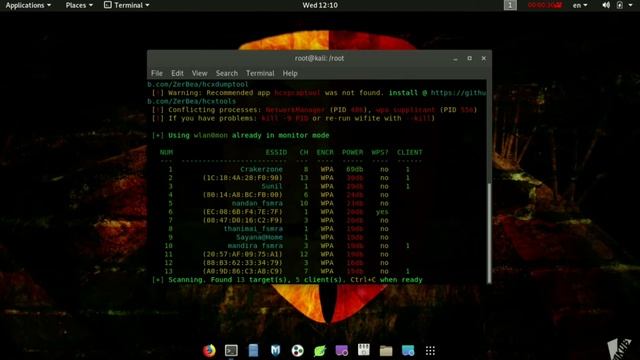
Task: Launch Firefox from the dock
Action: click(x=209, y=351)
